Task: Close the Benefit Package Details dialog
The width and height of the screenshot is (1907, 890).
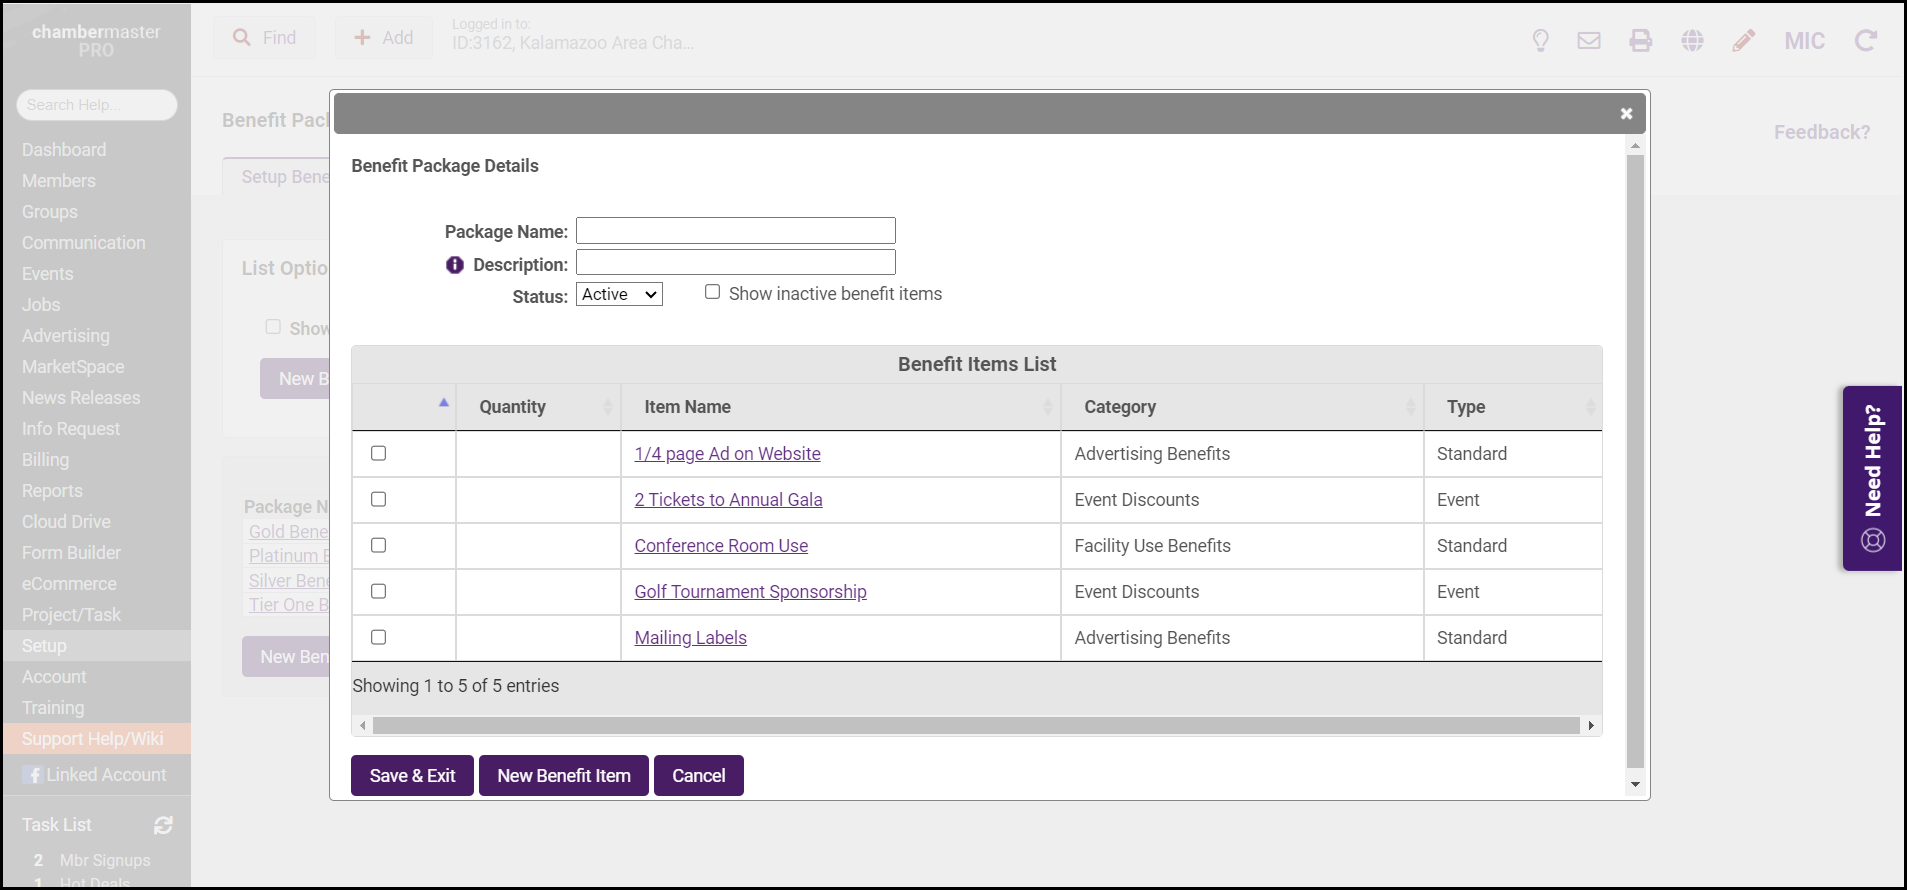Action: [1626, 114]
